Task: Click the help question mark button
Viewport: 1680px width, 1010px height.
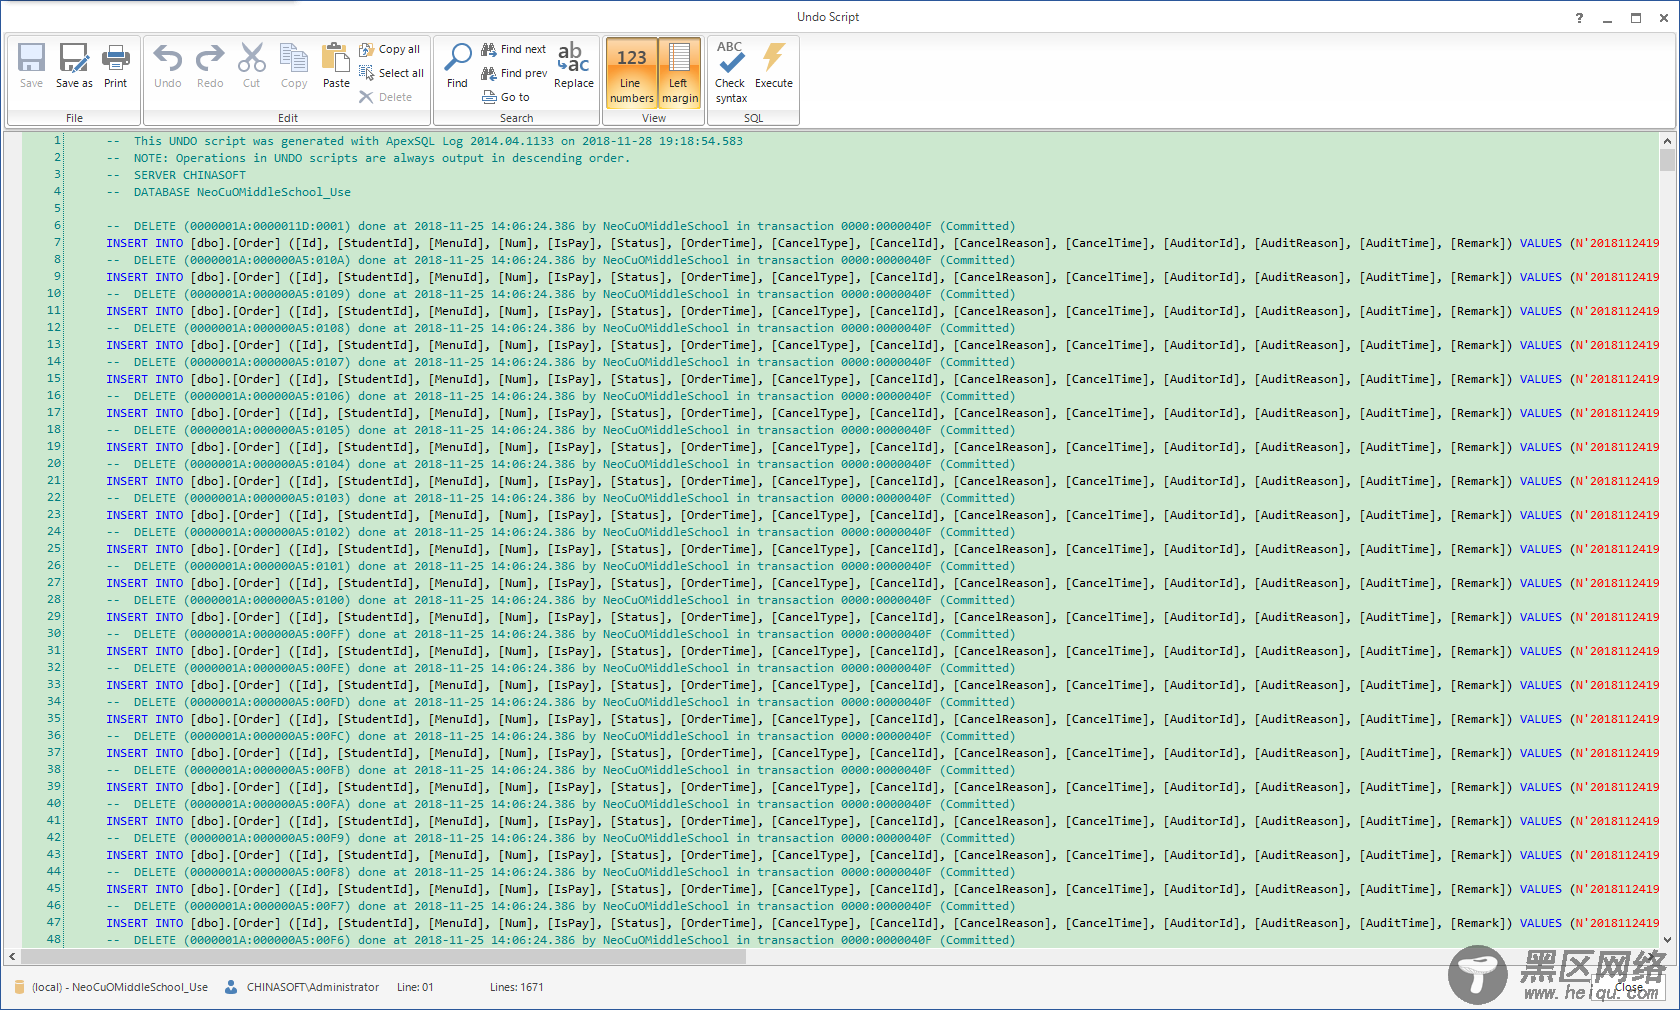Action: pyautogui.click(x=1579, y=18)
